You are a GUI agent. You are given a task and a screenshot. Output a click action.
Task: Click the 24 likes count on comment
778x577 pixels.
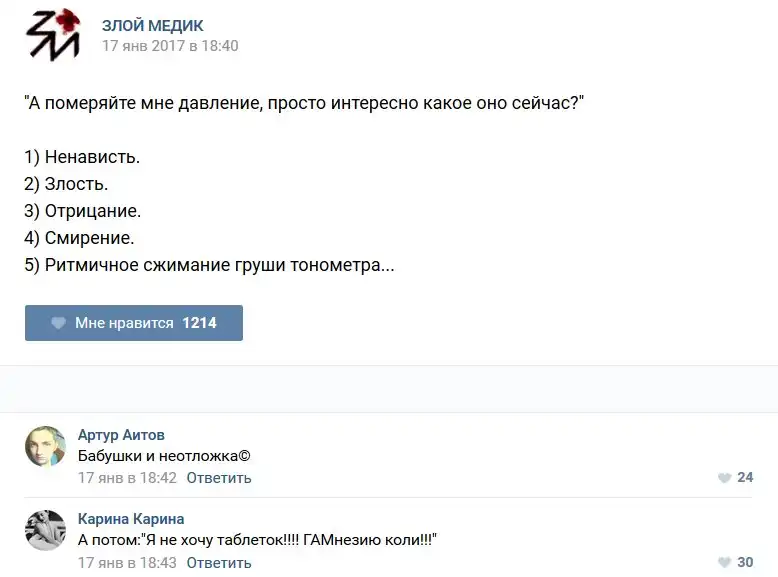745,478
